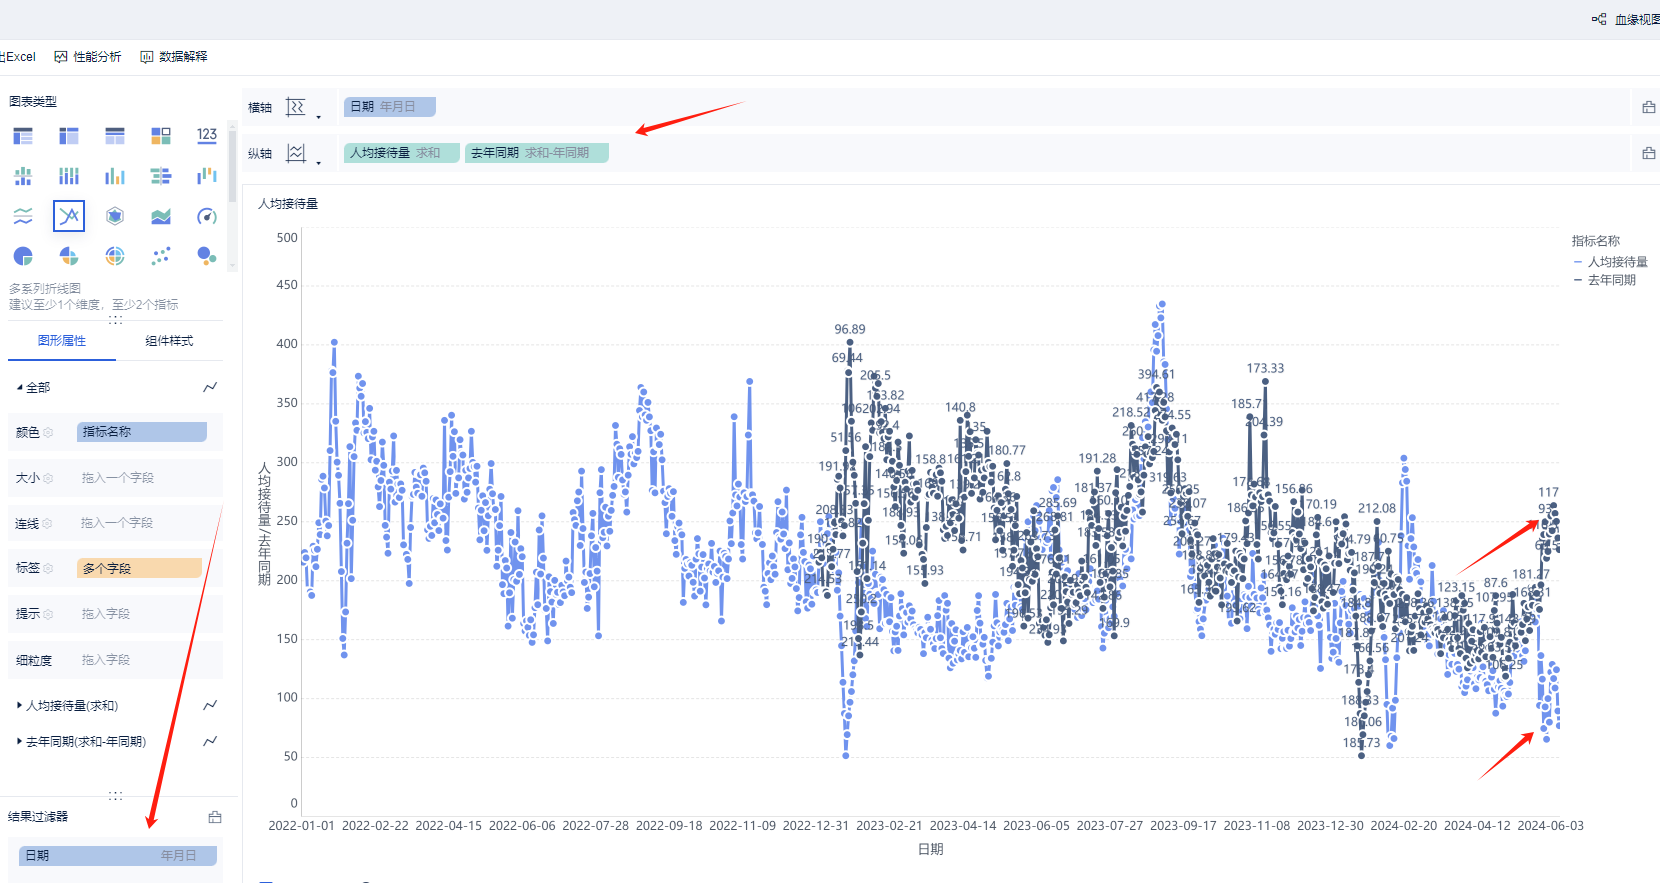Open 大小 settings gear
This screenshot has height=883, width=1660.
[48, 479]
